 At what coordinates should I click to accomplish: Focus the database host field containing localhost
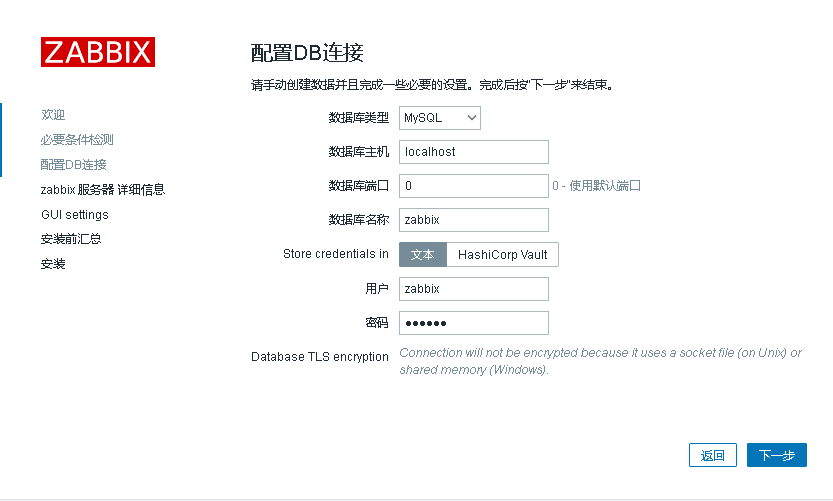point(474,152)
